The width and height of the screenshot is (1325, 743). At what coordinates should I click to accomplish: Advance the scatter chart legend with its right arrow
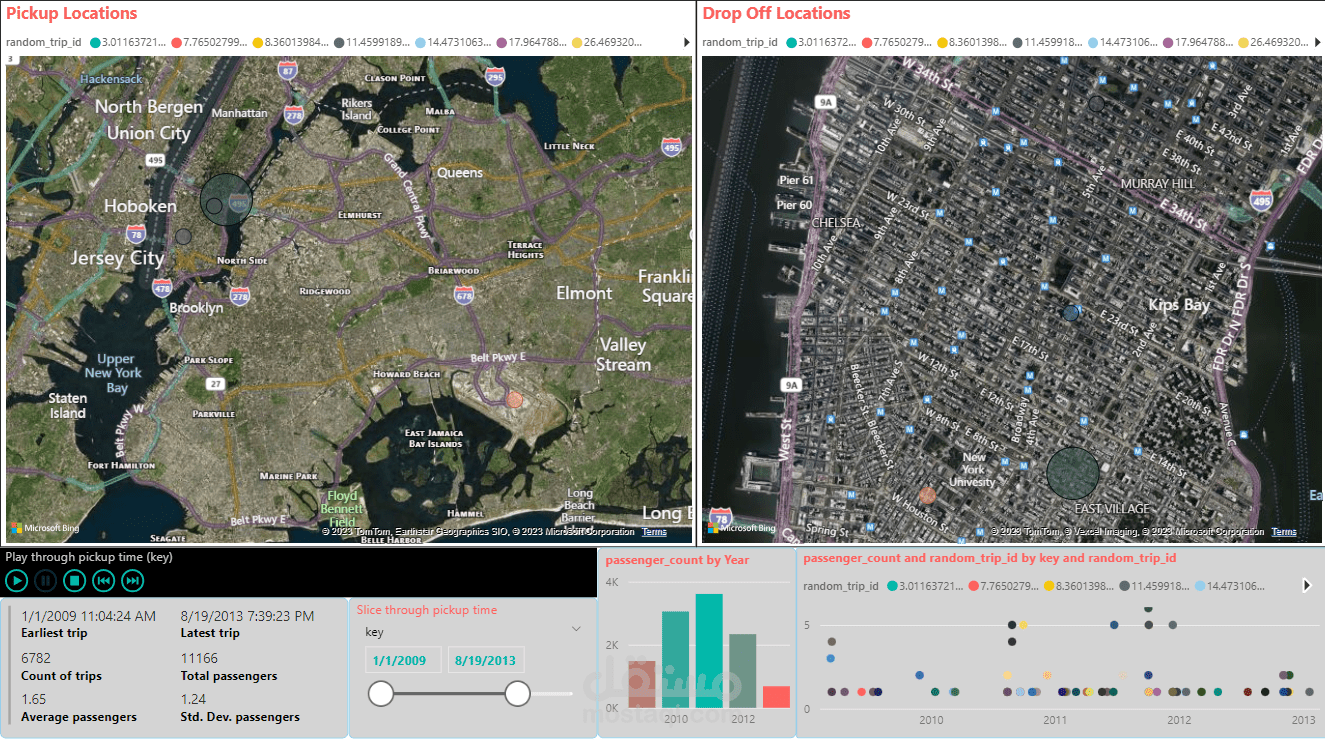[1306, 586]
